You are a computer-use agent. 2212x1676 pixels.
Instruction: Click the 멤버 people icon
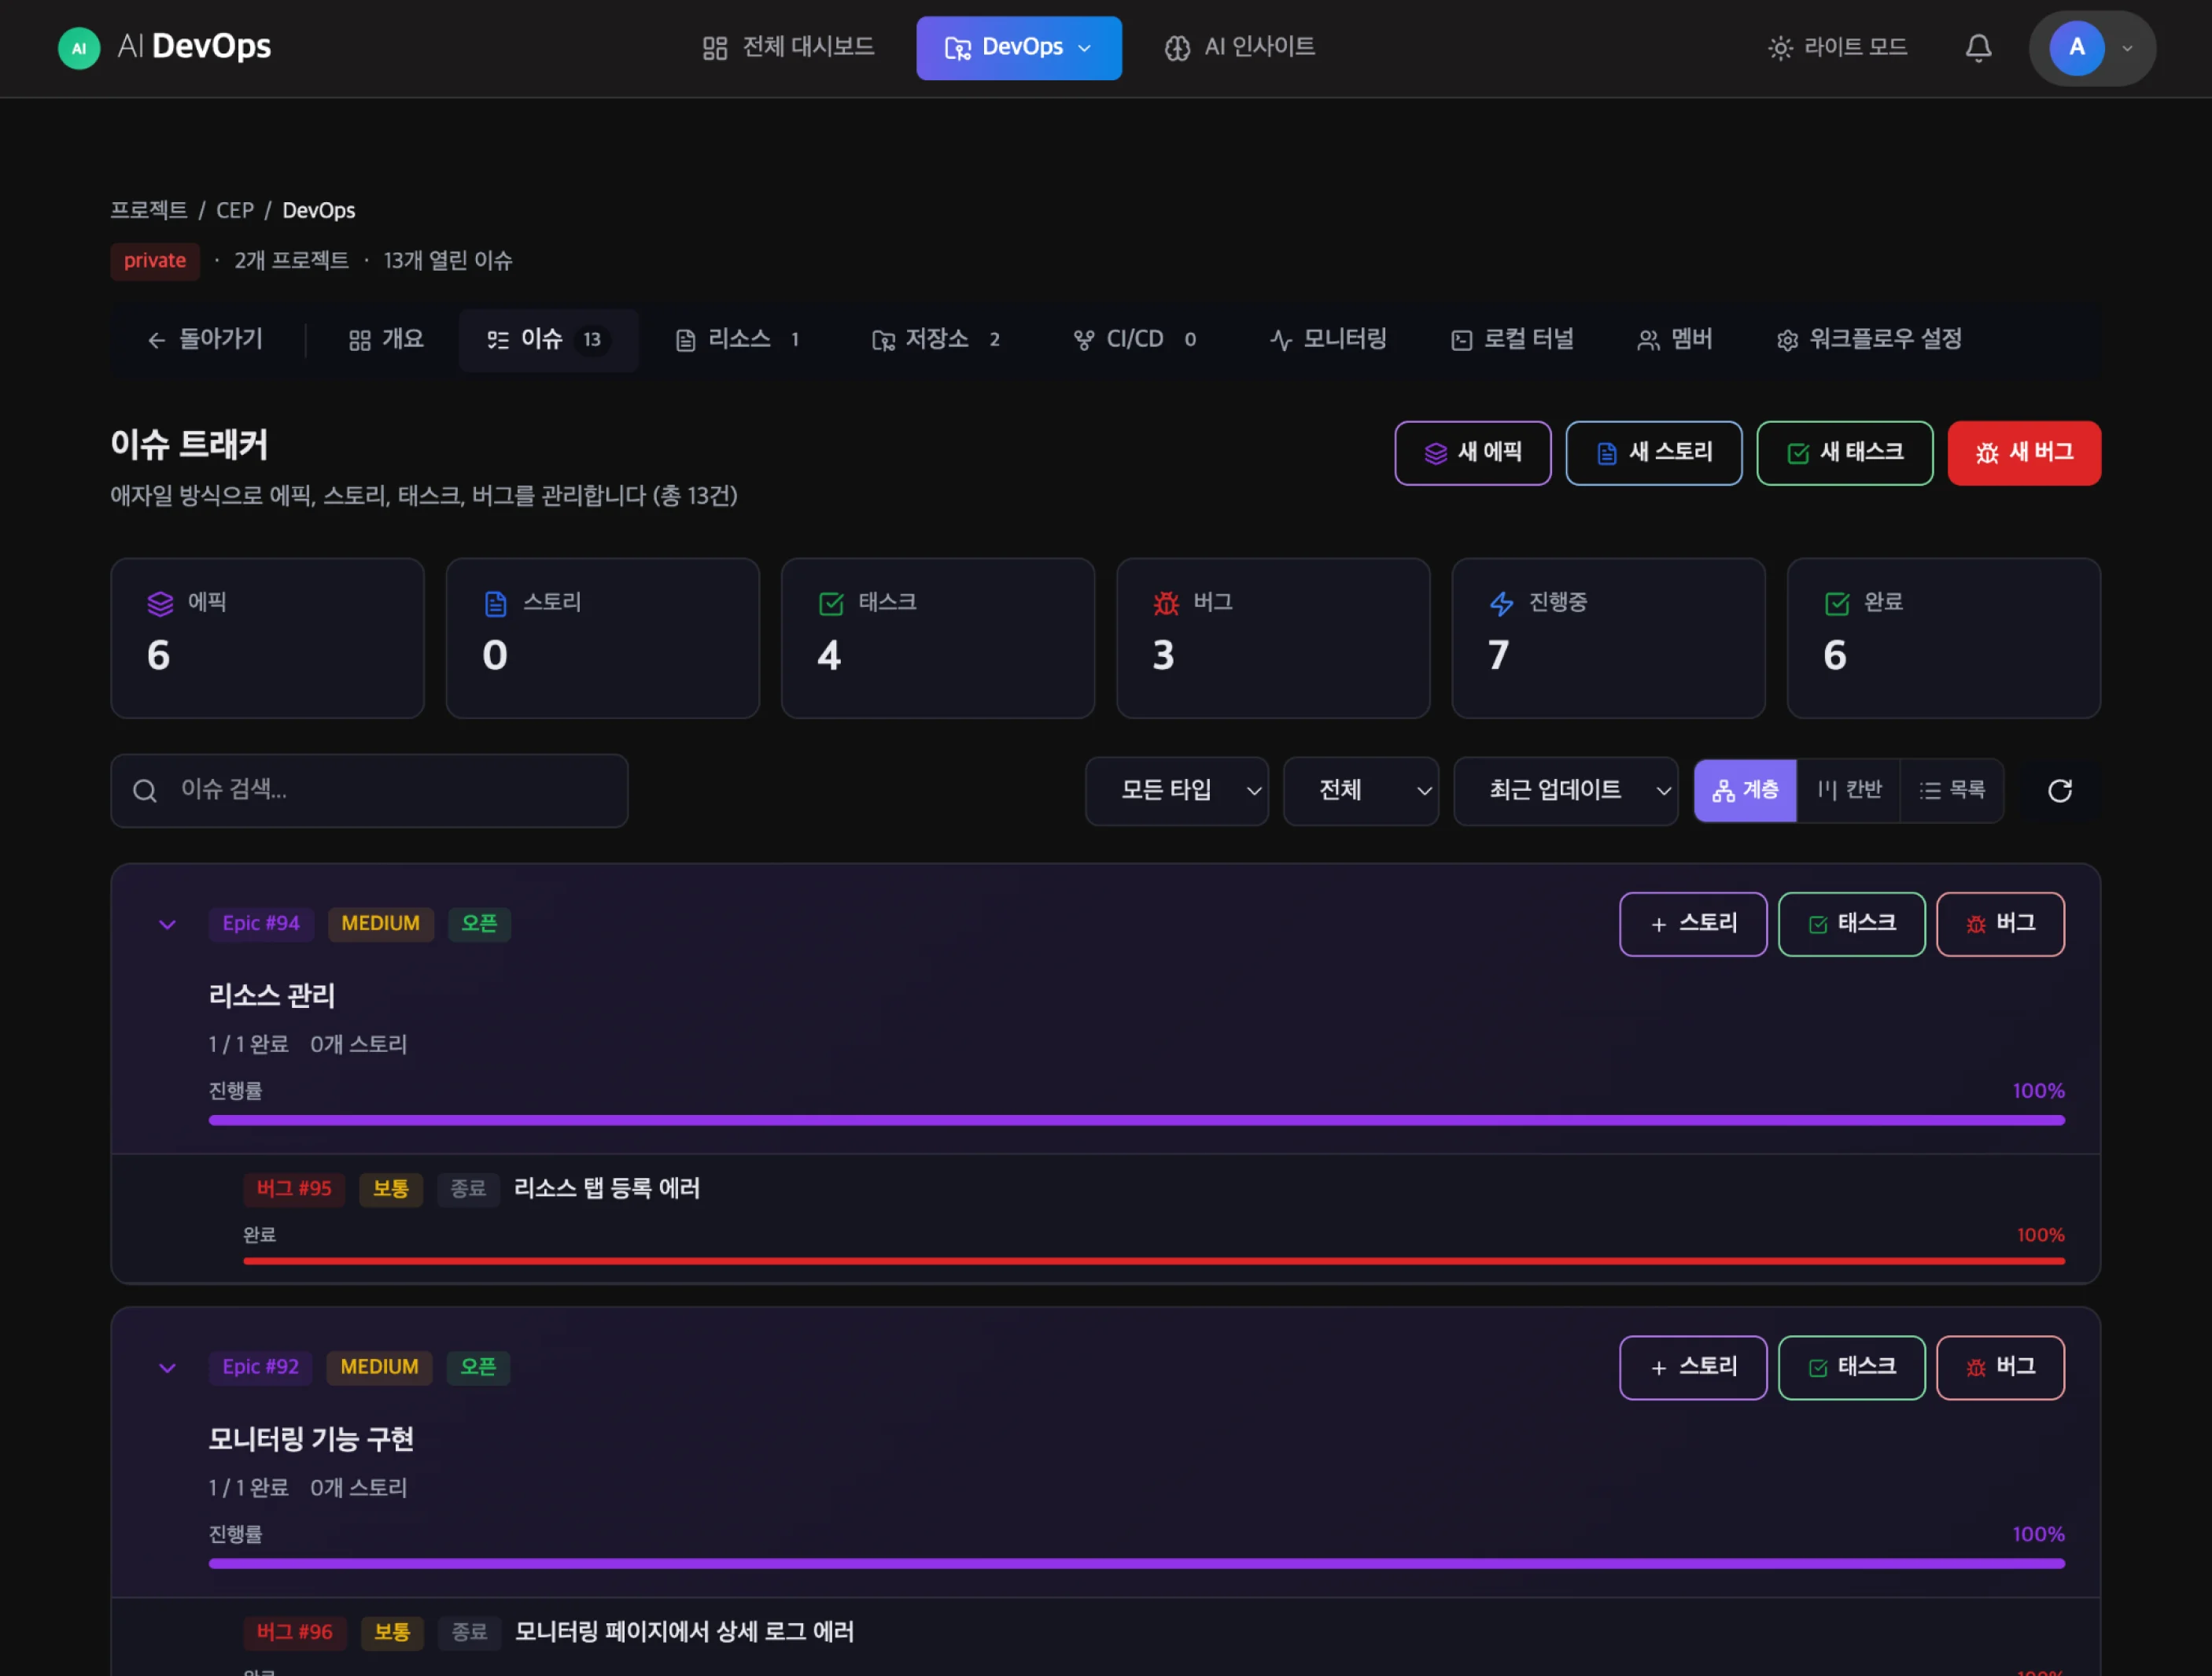tap(1648, 341)
